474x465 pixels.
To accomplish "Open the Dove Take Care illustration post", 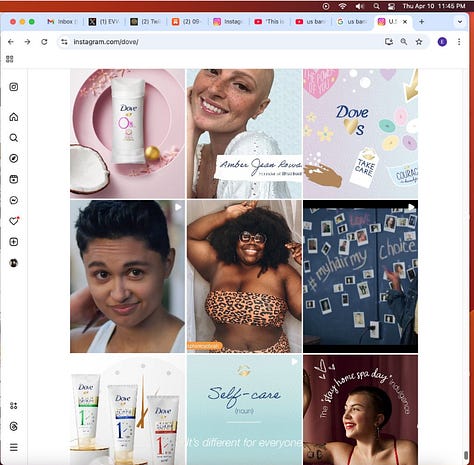I will [360, 134].
